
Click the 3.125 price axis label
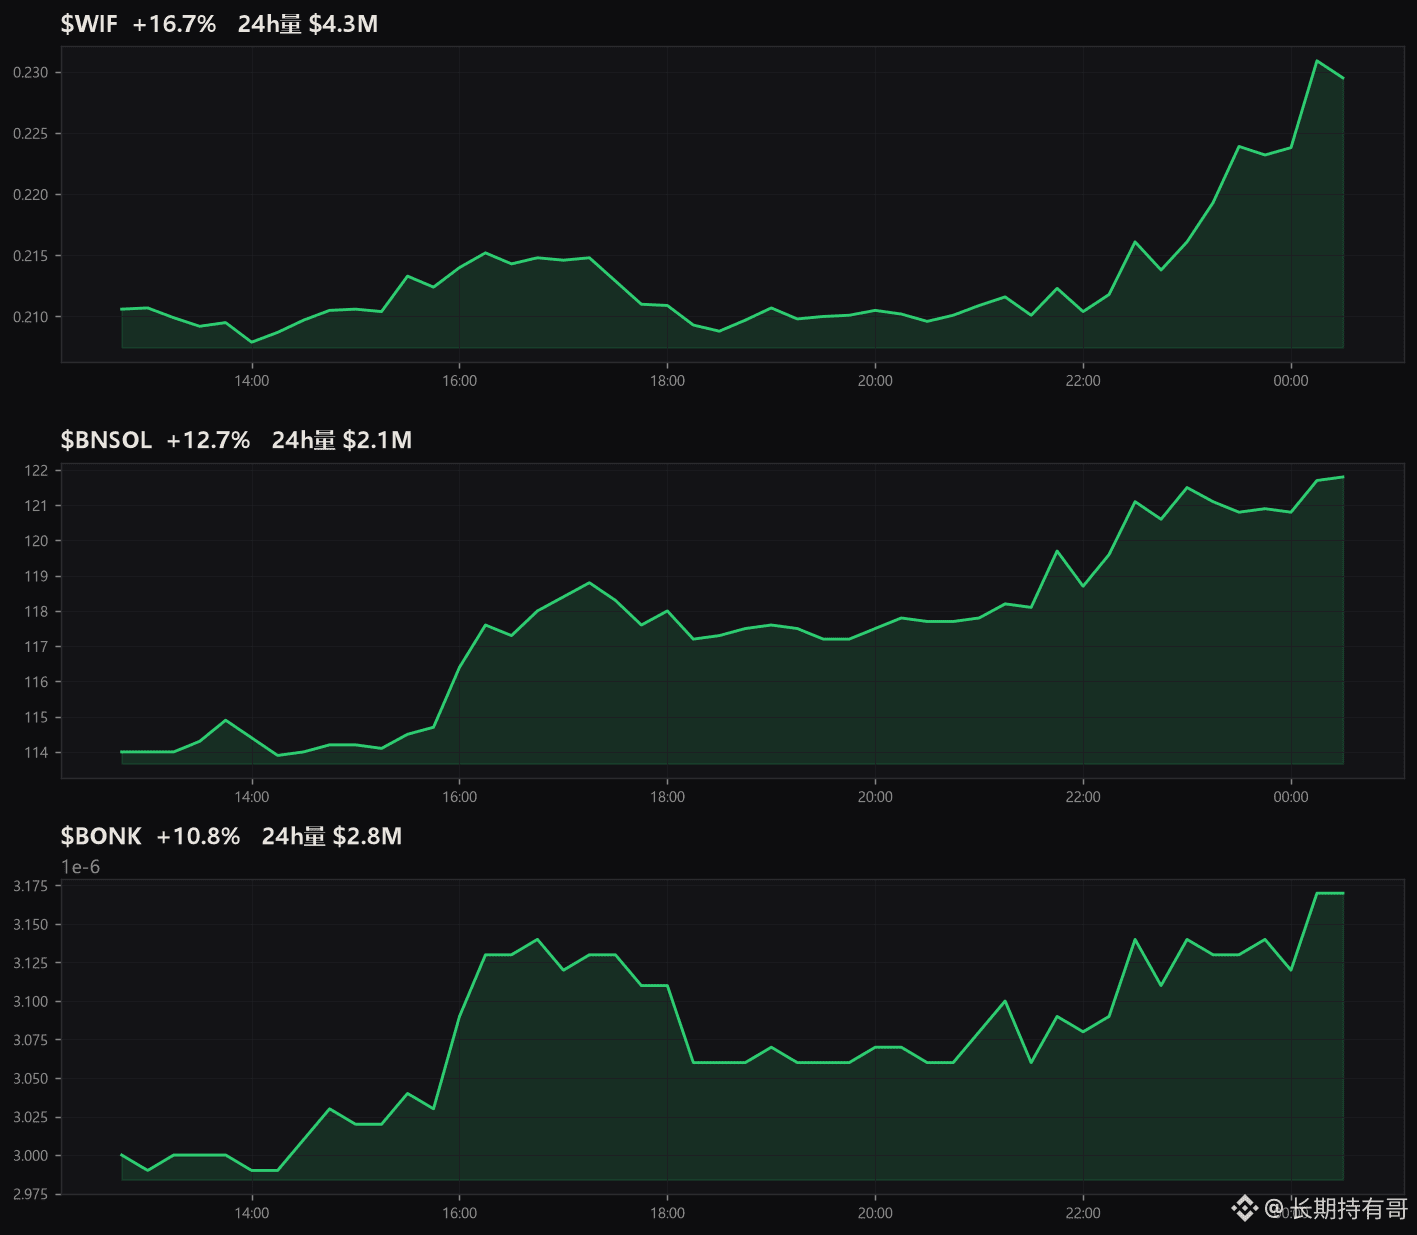30,963
